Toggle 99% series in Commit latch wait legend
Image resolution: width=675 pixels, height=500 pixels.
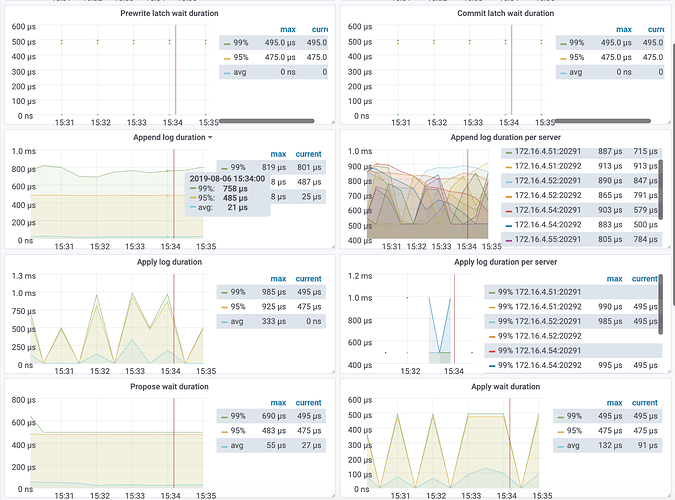coord(576,43)
